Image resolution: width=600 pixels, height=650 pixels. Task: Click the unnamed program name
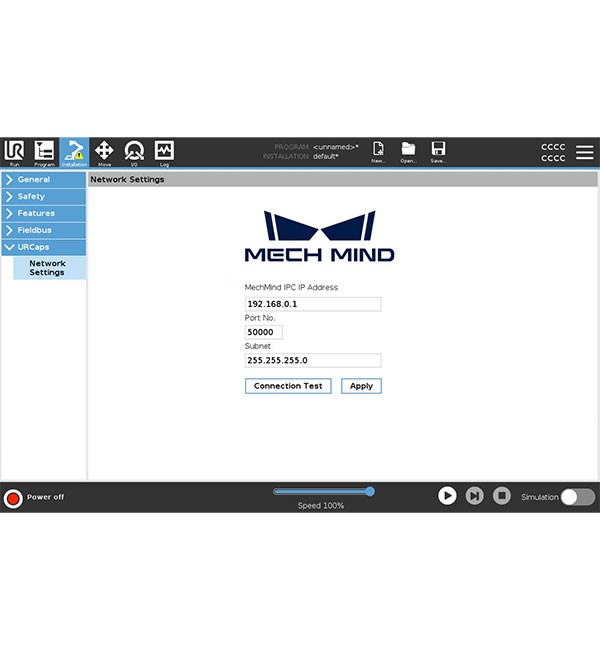point(335,147)
